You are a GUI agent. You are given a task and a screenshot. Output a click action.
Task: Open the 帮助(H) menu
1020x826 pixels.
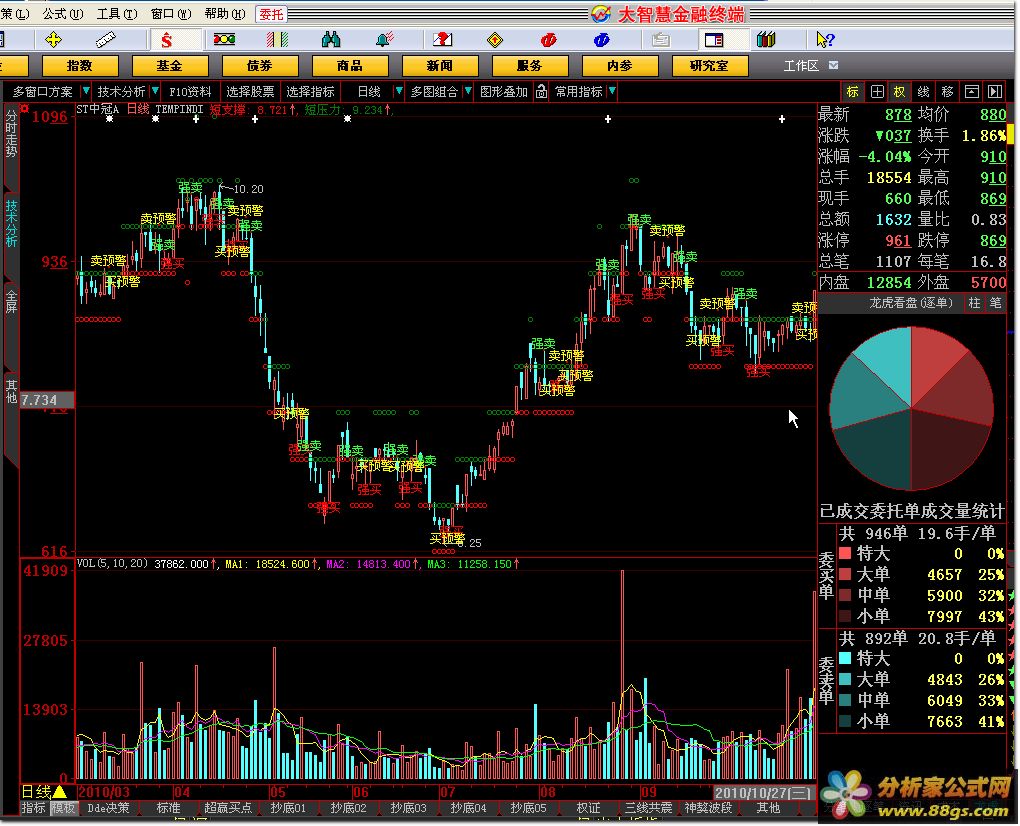(x=224, y=14)
